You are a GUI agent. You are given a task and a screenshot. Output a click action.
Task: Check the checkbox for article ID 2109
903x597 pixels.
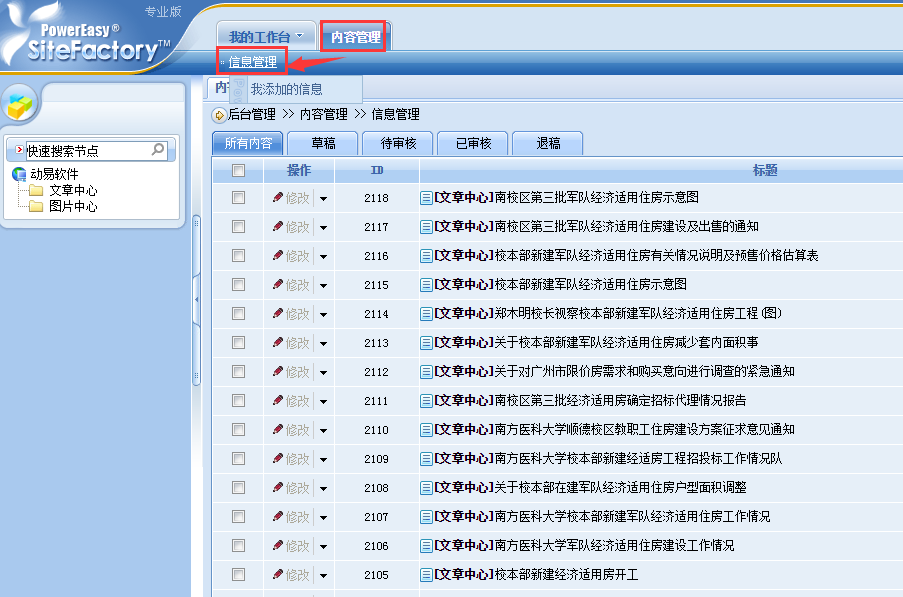pyautogui.click(x=238, y=459)
